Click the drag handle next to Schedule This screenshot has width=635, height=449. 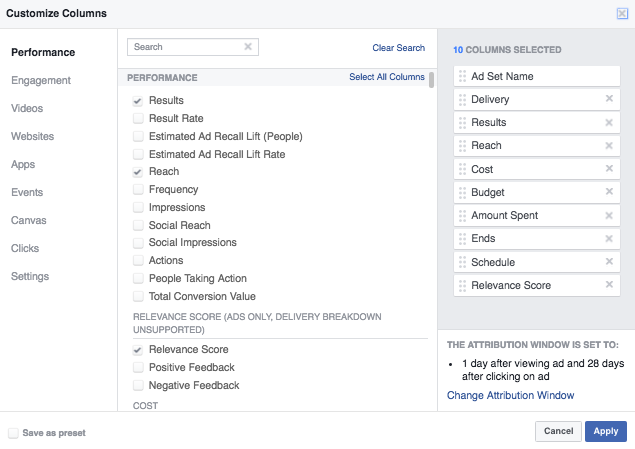[x=462, y=262]
